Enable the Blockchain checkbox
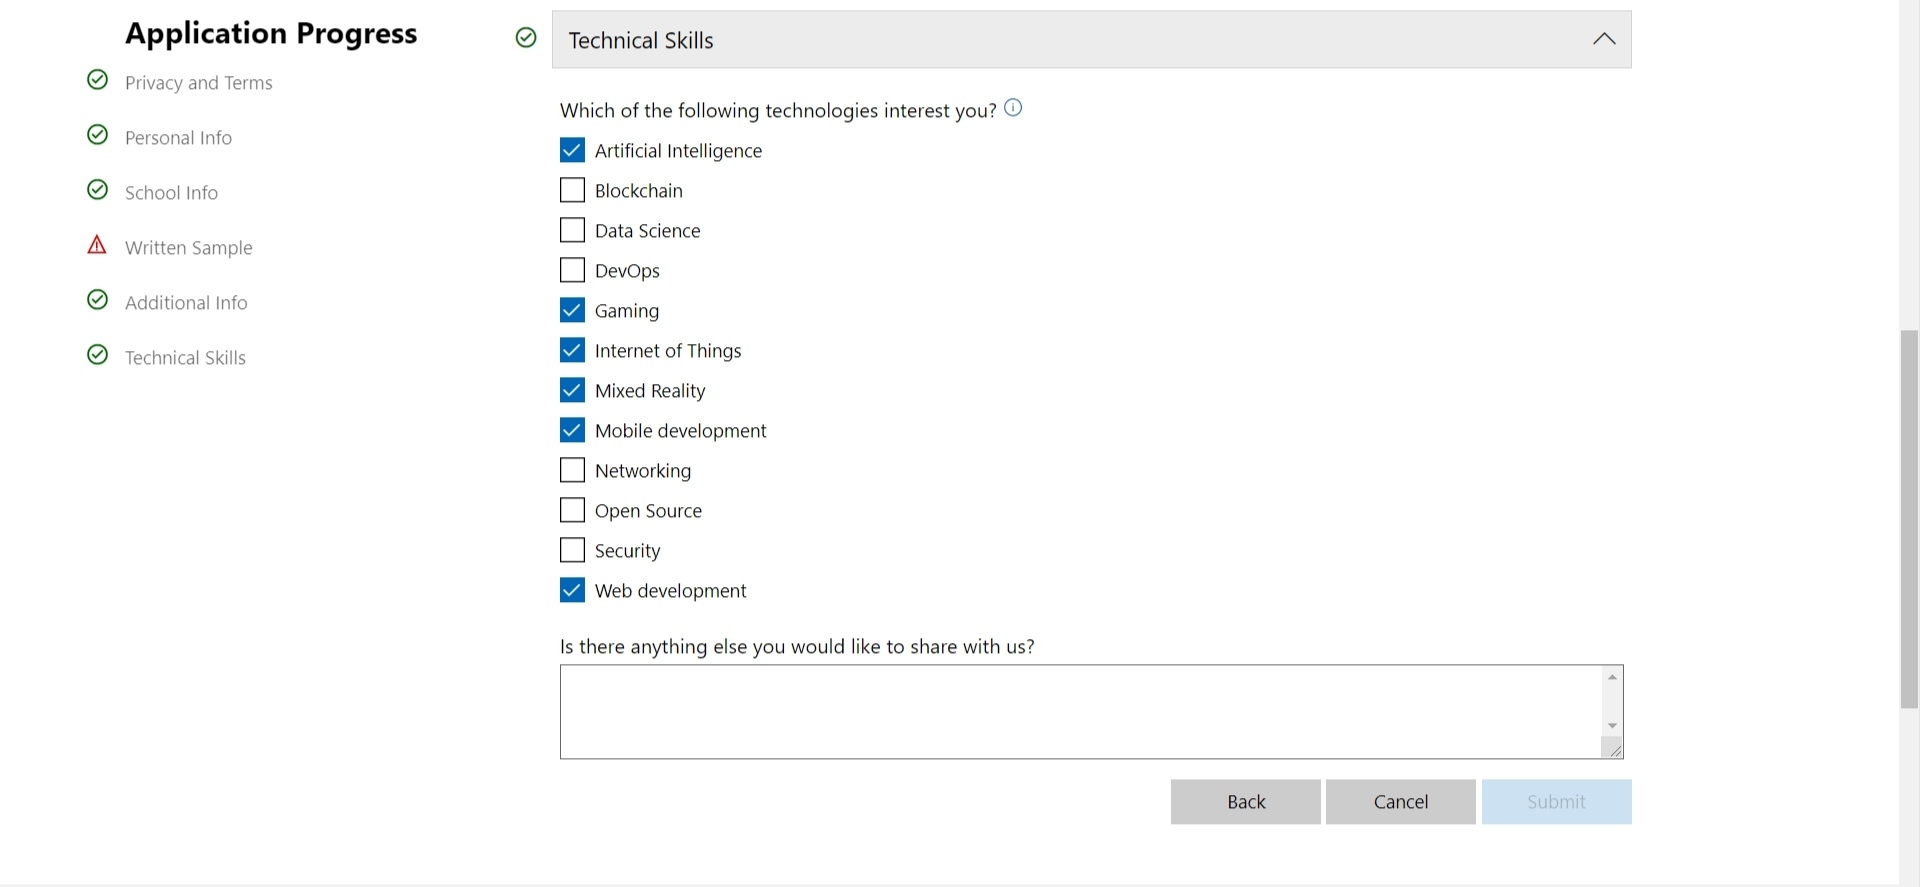 [572, 190]
